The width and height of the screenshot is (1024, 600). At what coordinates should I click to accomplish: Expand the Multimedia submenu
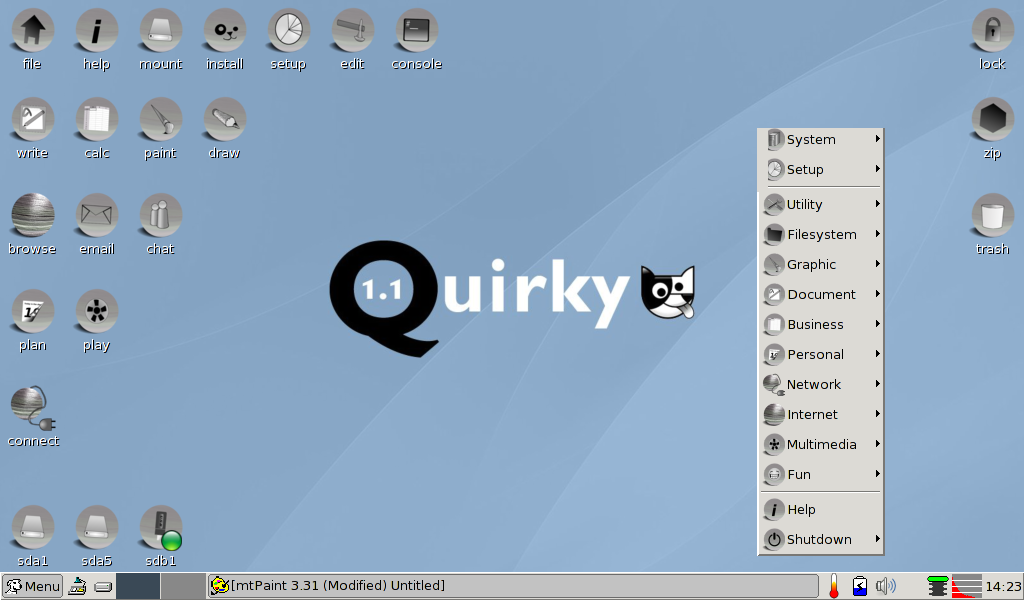[x=821, y=445]
